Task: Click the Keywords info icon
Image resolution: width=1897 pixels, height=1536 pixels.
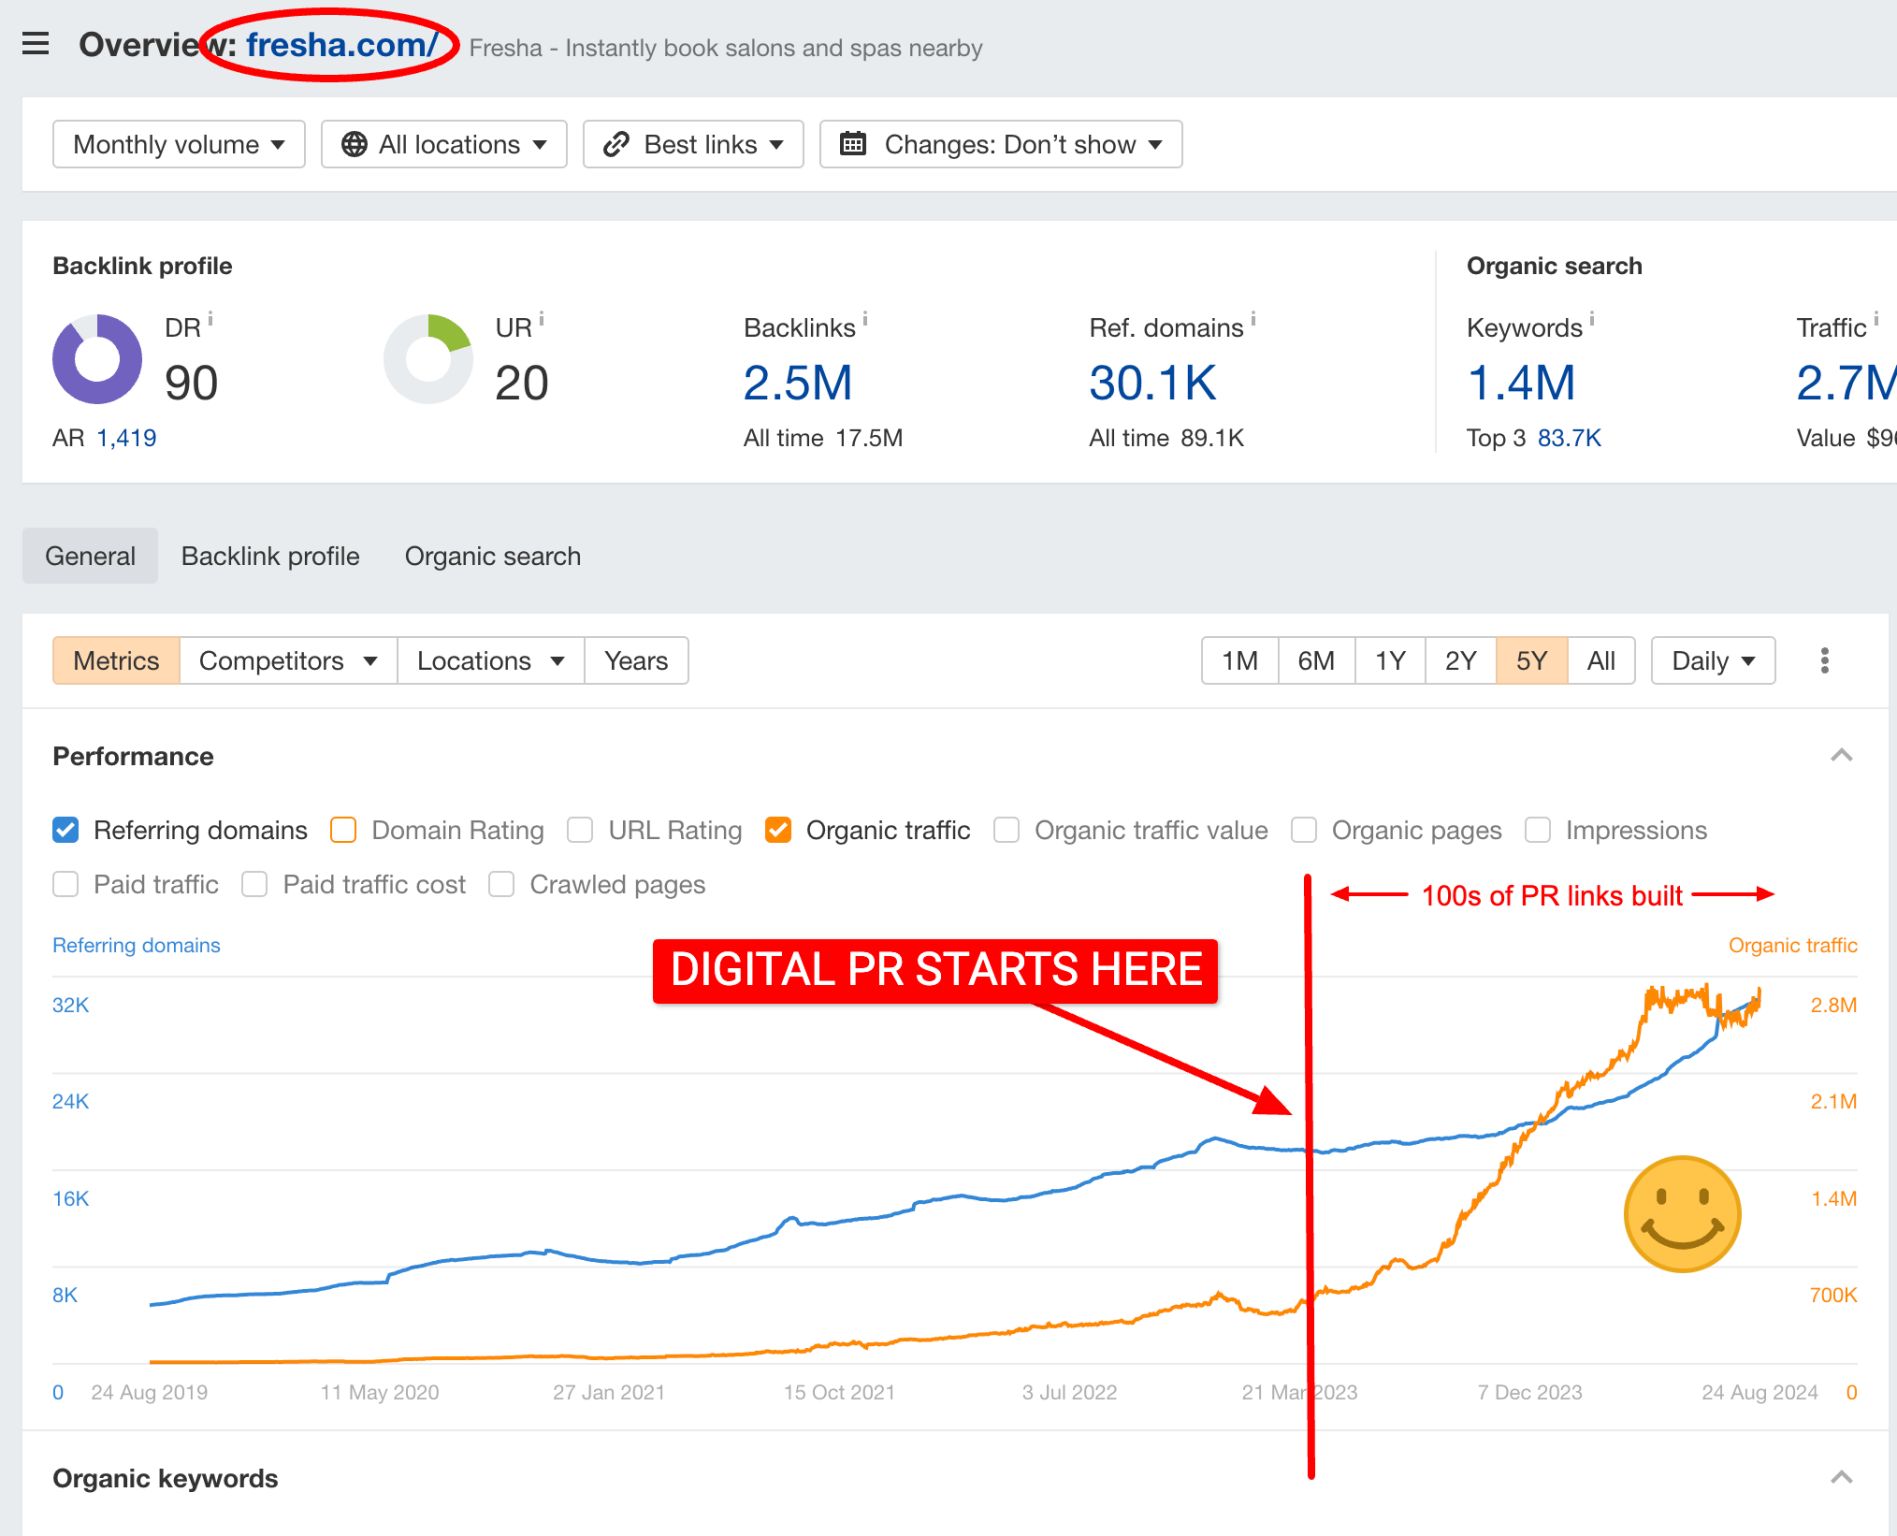Action: pyautogui.click(x=1592, y=319)
